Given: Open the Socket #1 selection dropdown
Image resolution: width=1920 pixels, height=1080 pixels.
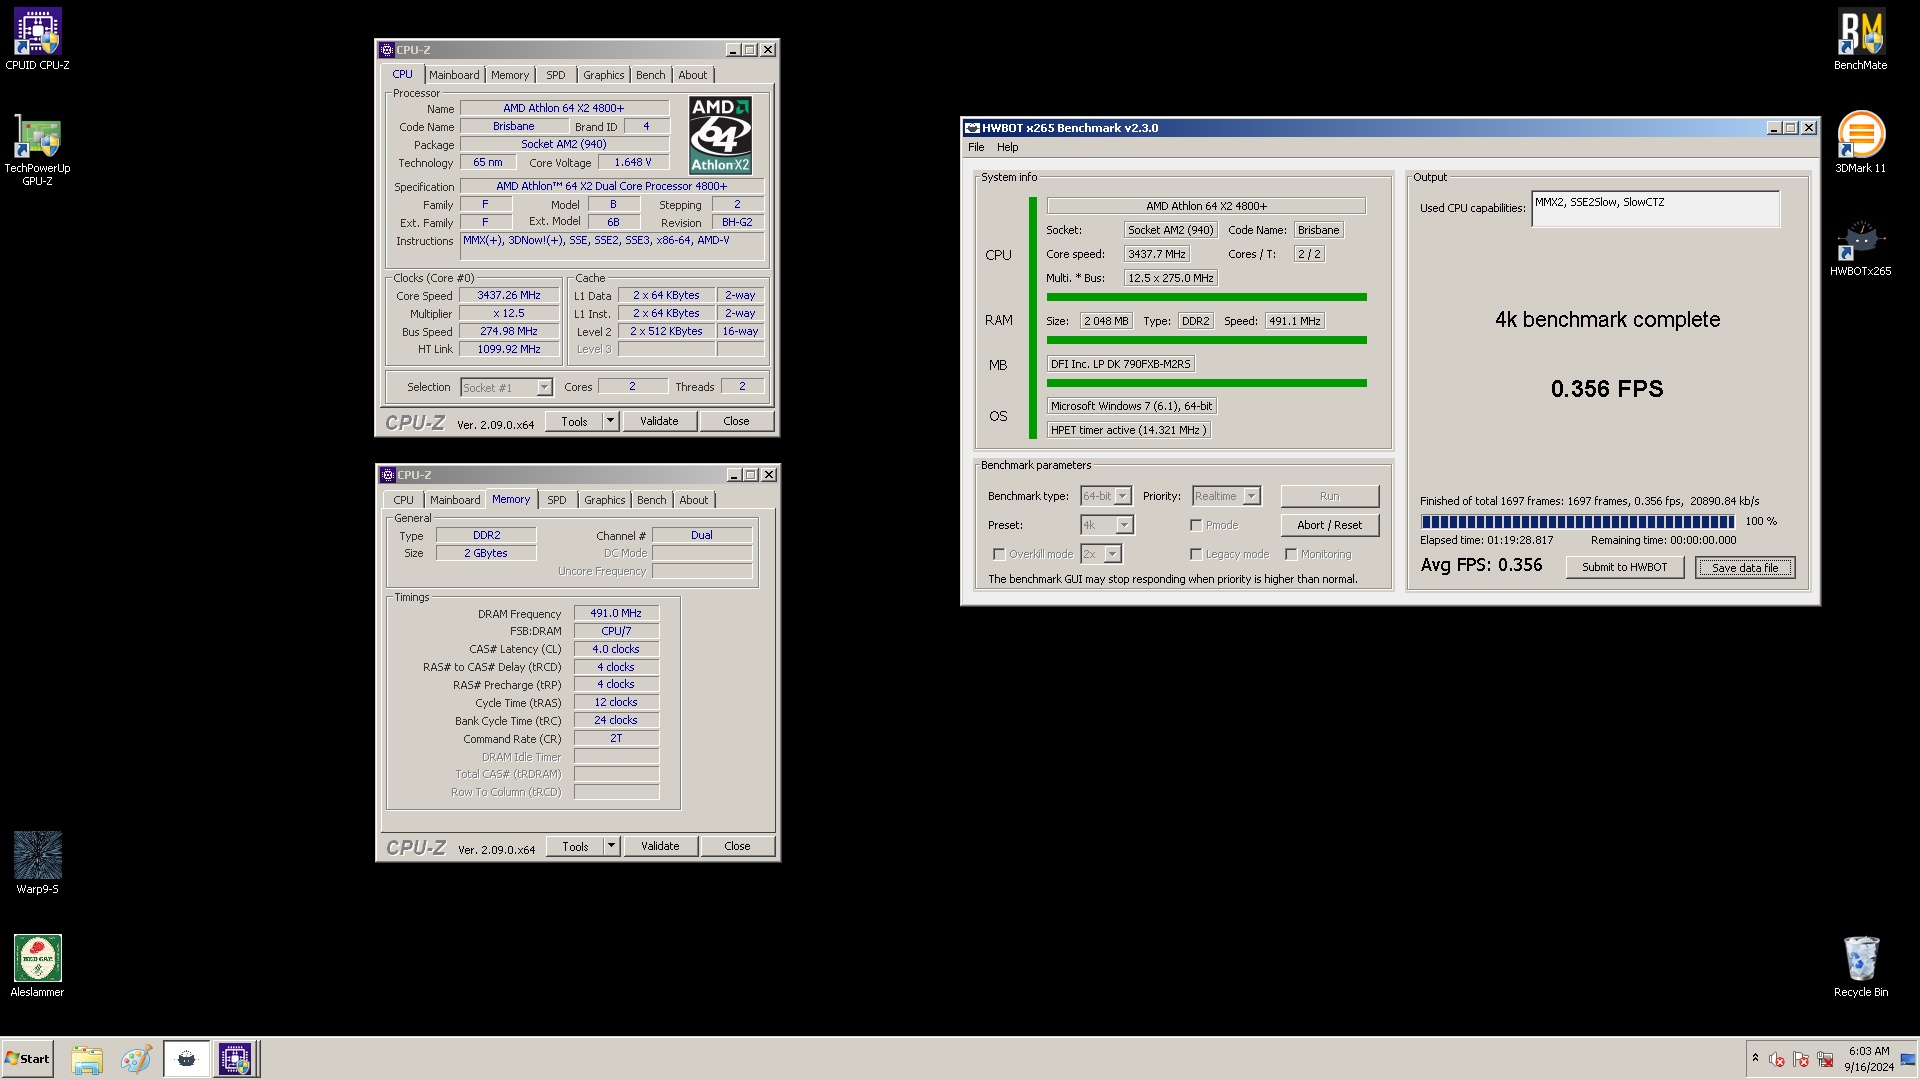Looking at the screenshot, I should 507,388.
